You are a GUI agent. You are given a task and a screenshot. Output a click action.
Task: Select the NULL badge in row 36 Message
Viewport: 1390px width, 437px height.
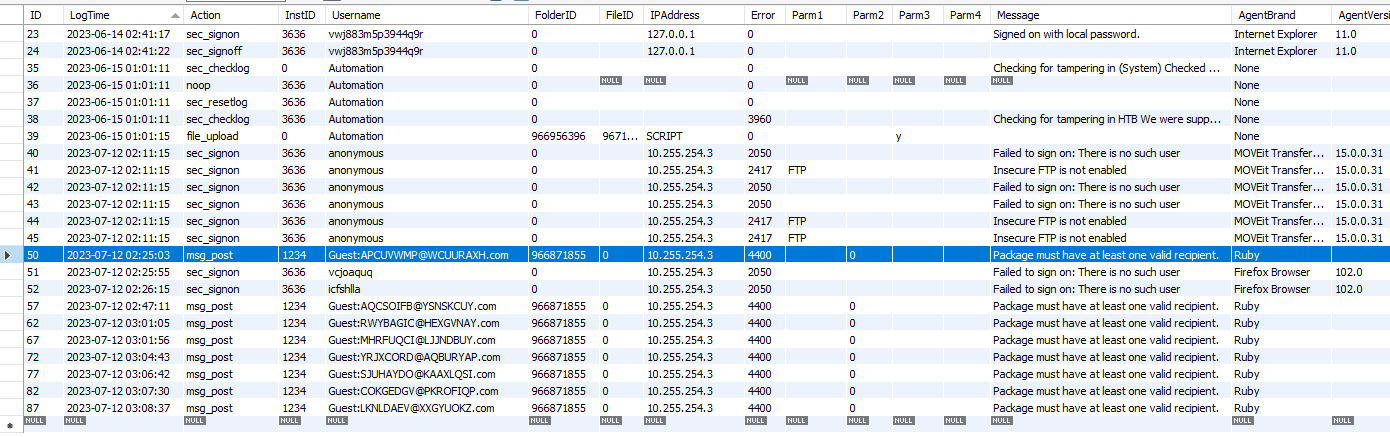point(1003,81)
